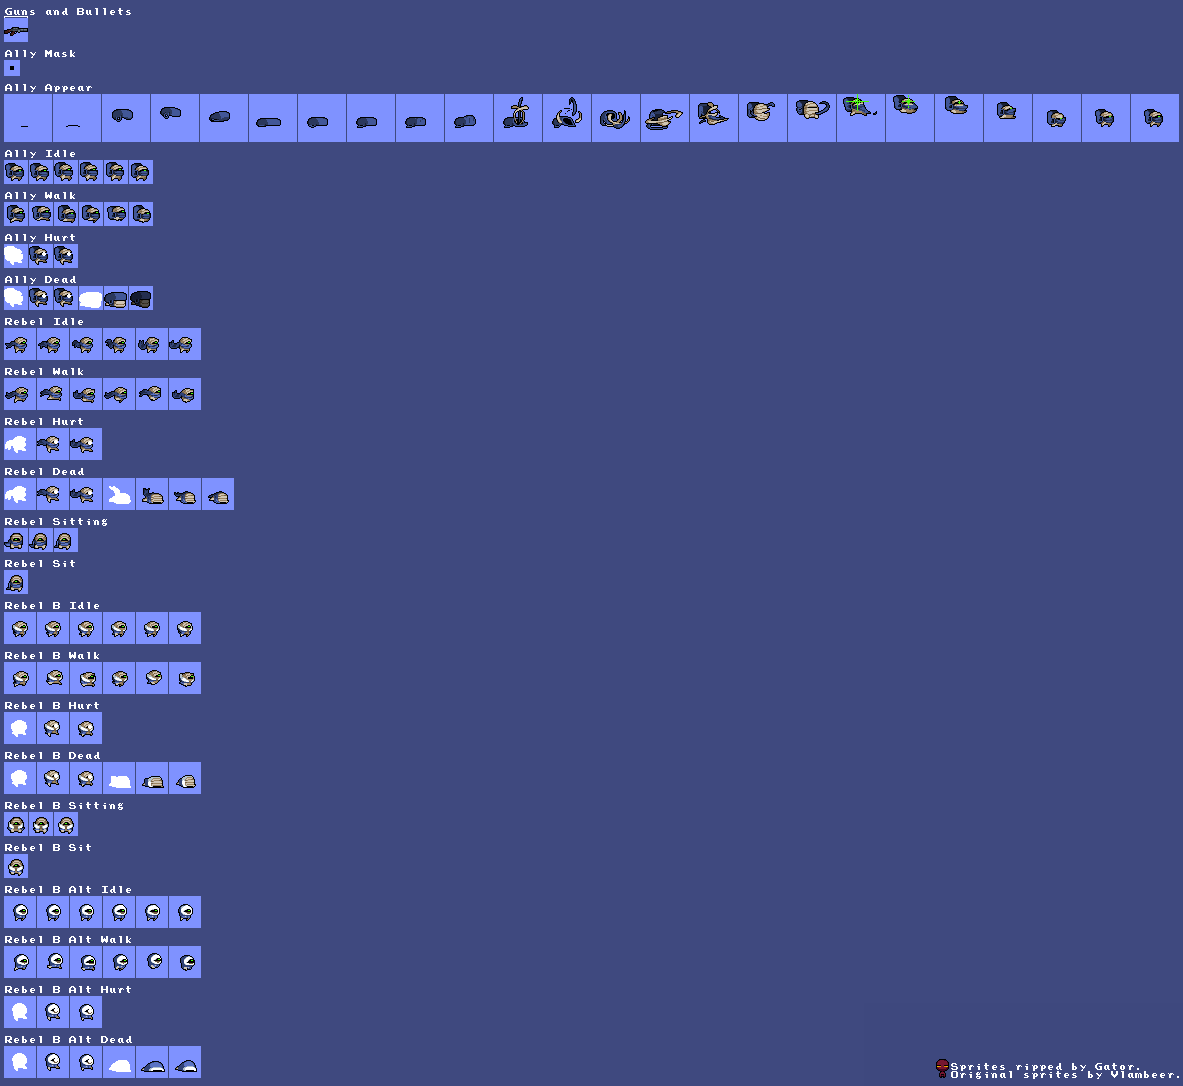The height and width of the screenshot is (1086, 1183).
Task: Click the 'Rebel B Dead' label
Action: (x=52, y=755)
